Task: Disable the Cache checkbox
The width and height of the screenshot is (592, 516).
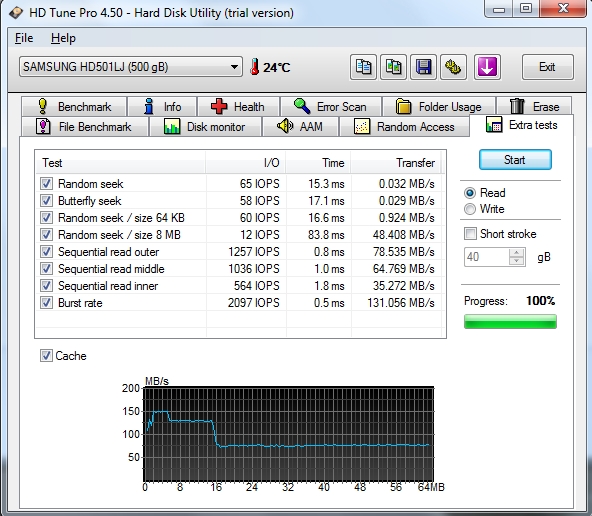Action: tap(46, 356)
